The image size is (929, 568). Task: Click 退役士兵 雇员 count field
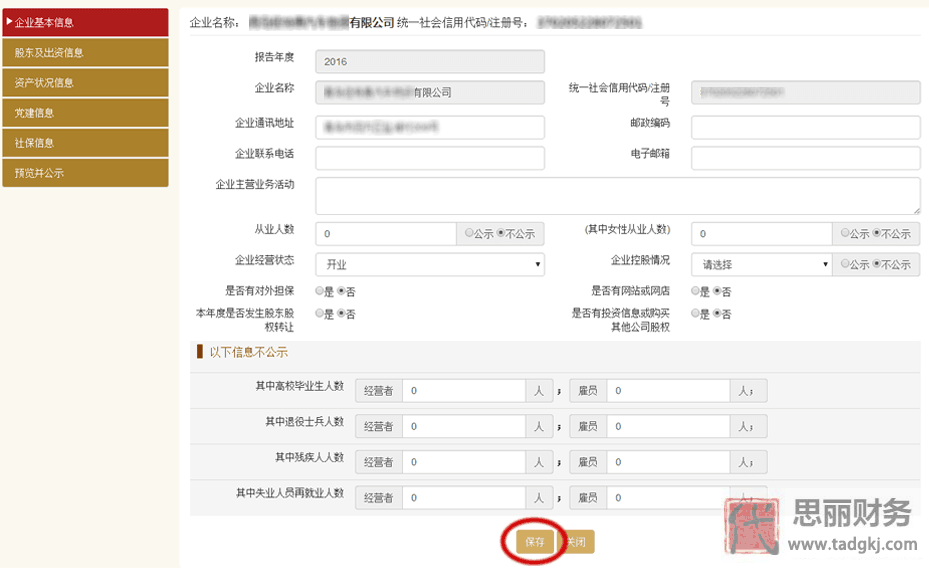coord(668,426)
